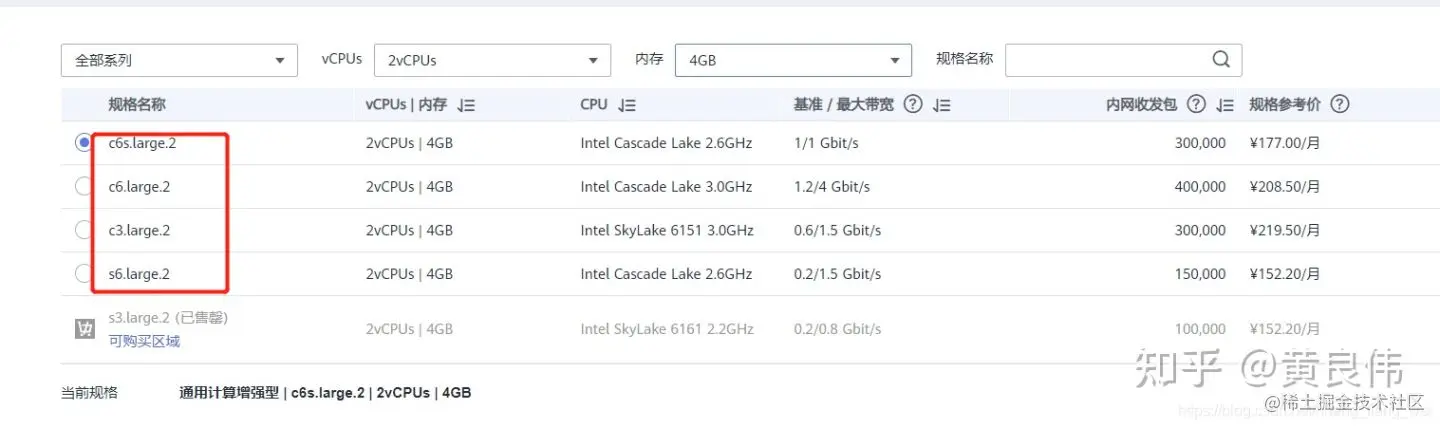Click the help icon beside 内网收发包
1440x428 pixels.
click(x=1196, y=104)
